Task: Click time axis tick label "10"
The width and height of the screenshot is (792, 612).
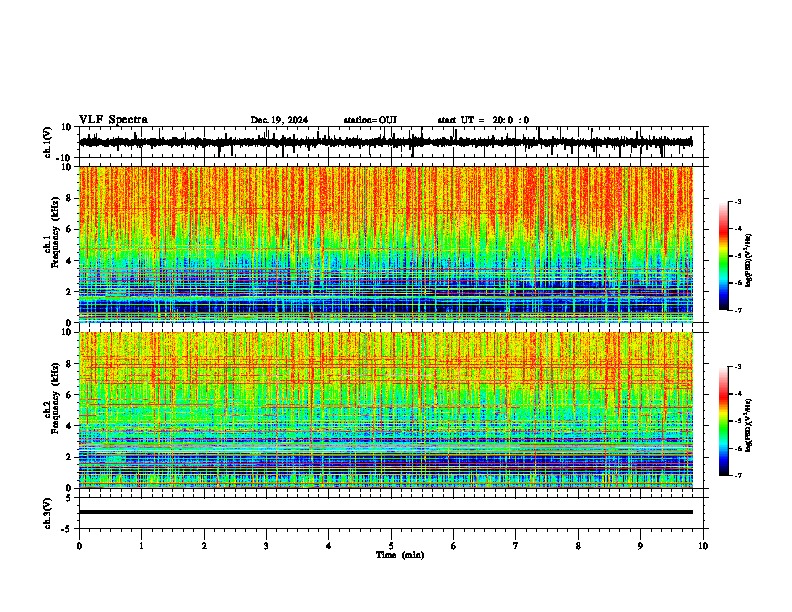Action: click(703, 546)
